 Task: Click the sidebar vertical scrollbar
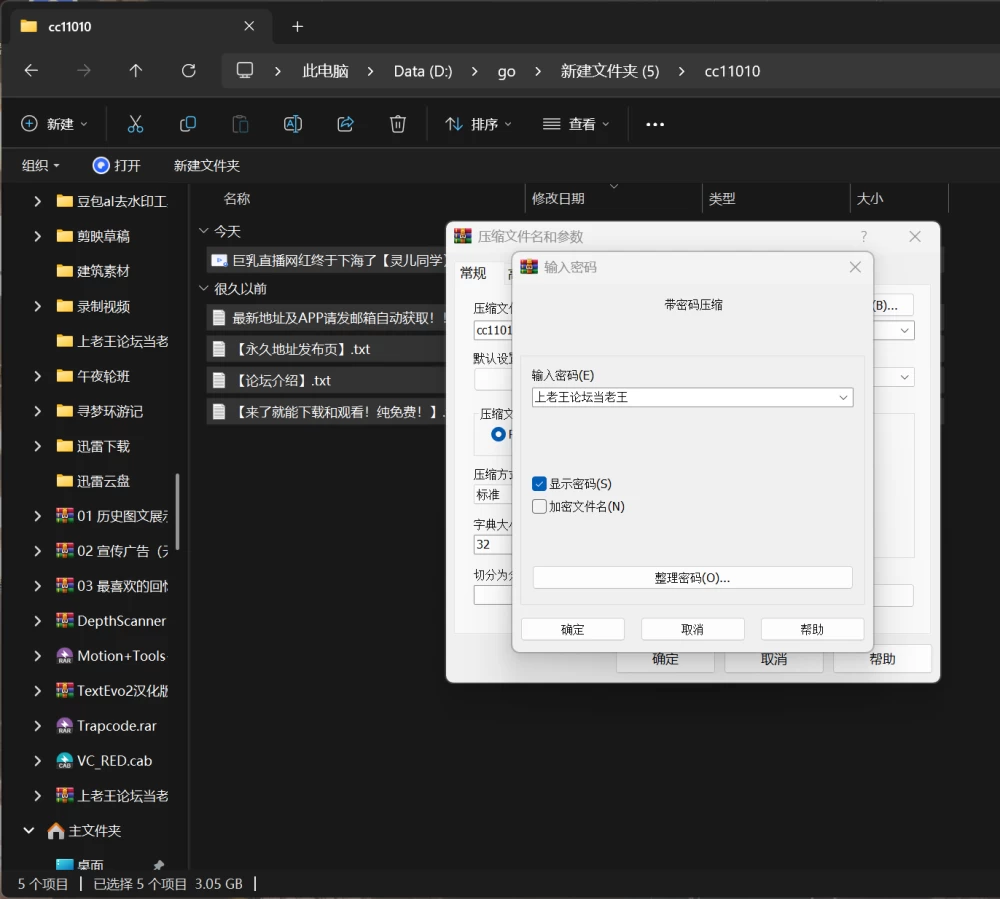pyautogui.click(x=177, y=511)
